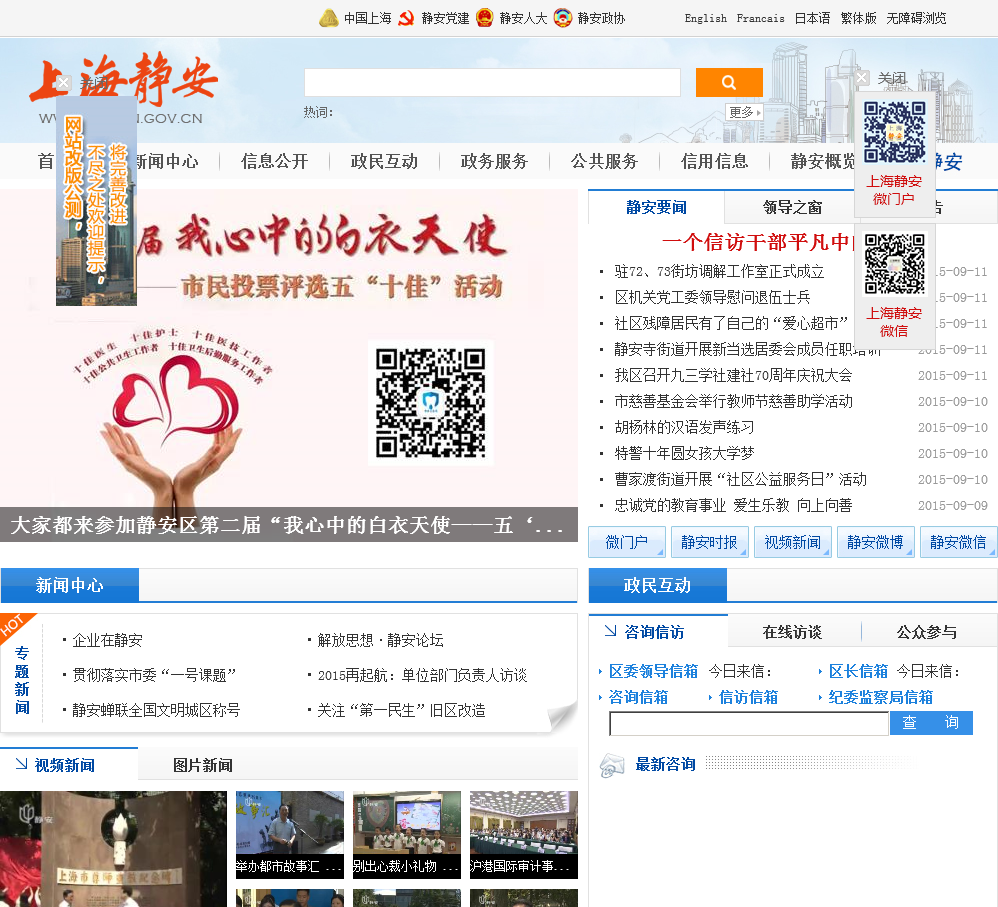Click the blue 查询 button

click(931, 722)
